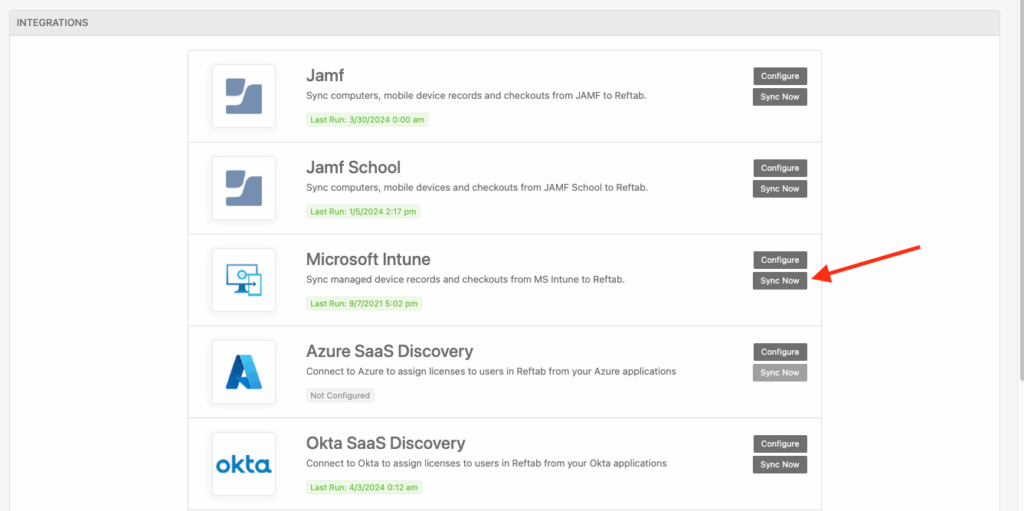Image resolution: width=1024 pixels, height=511 pixels.
Task: Click the Jamf School logo icon
Action: tap(243, 188)
